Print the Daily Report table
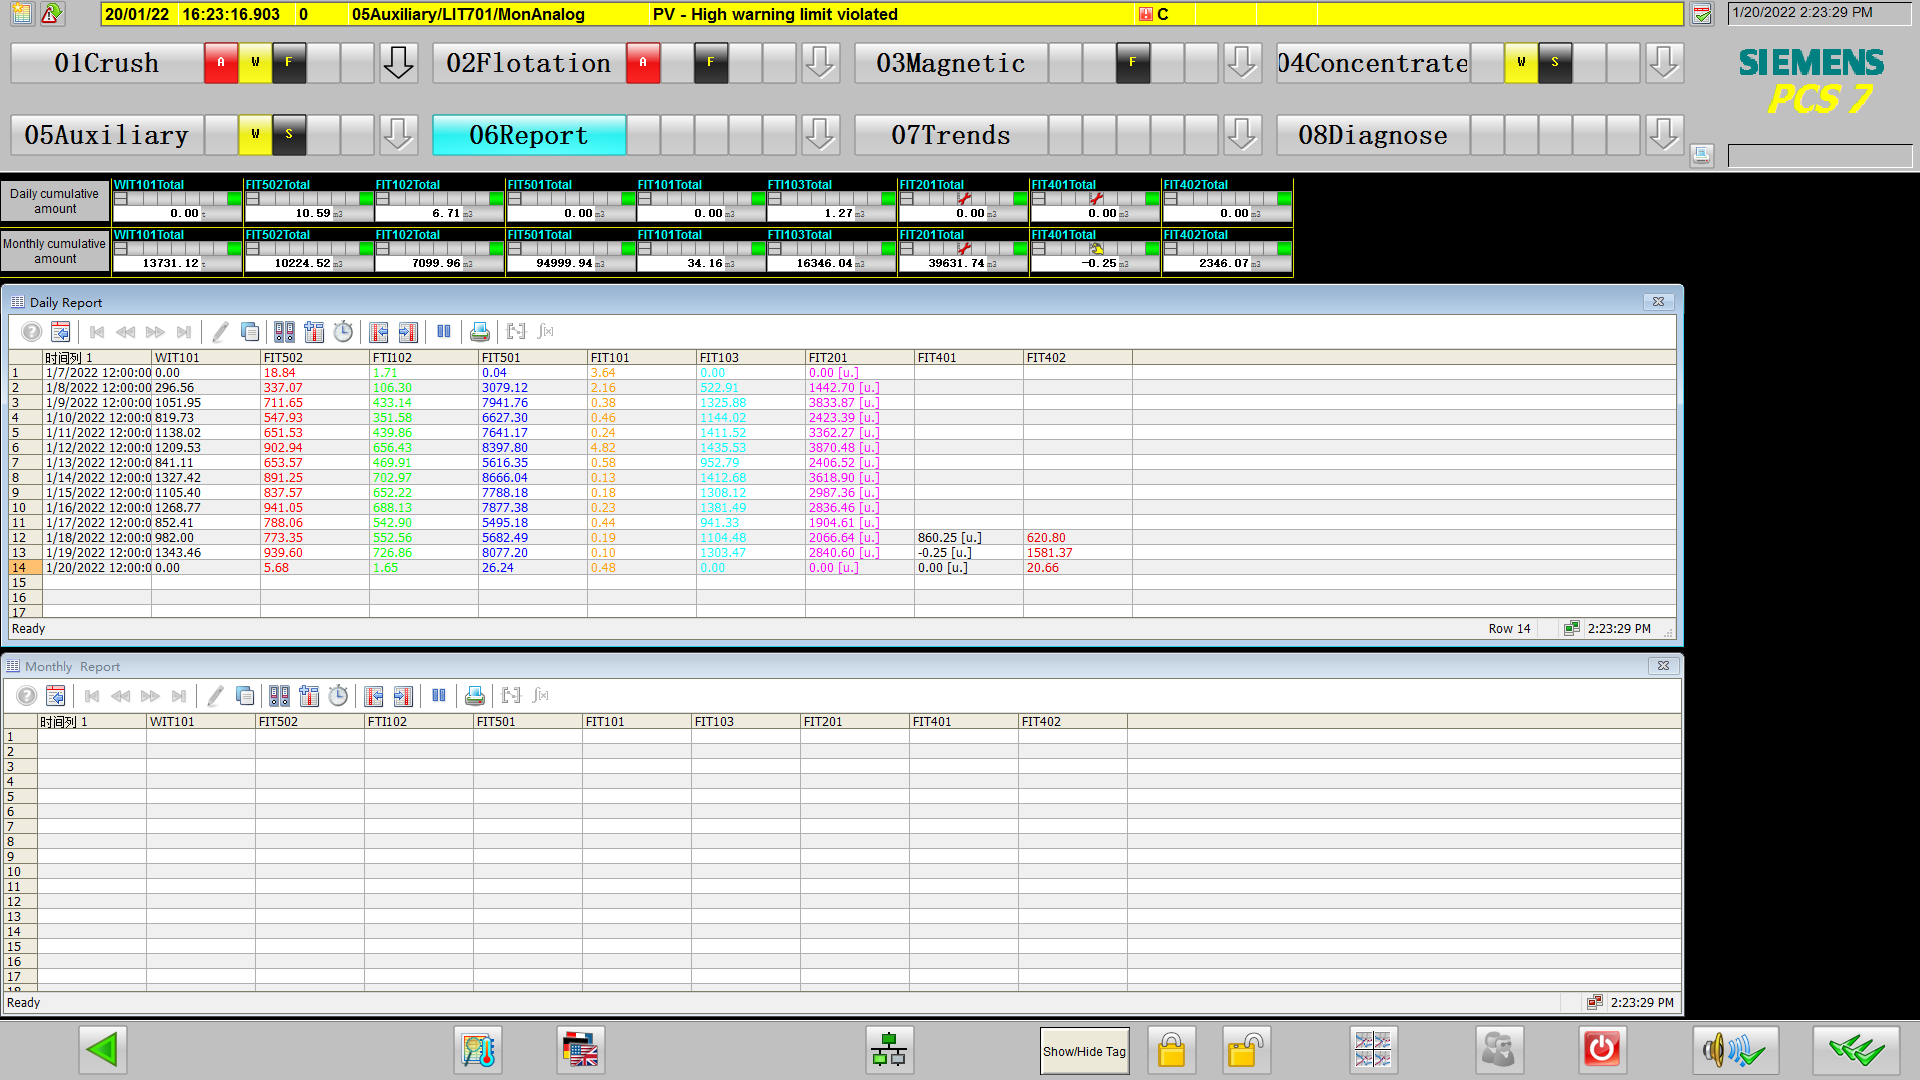This screenshot has height=1080, width=1920. pyautogui.click(x=480, y=332)
